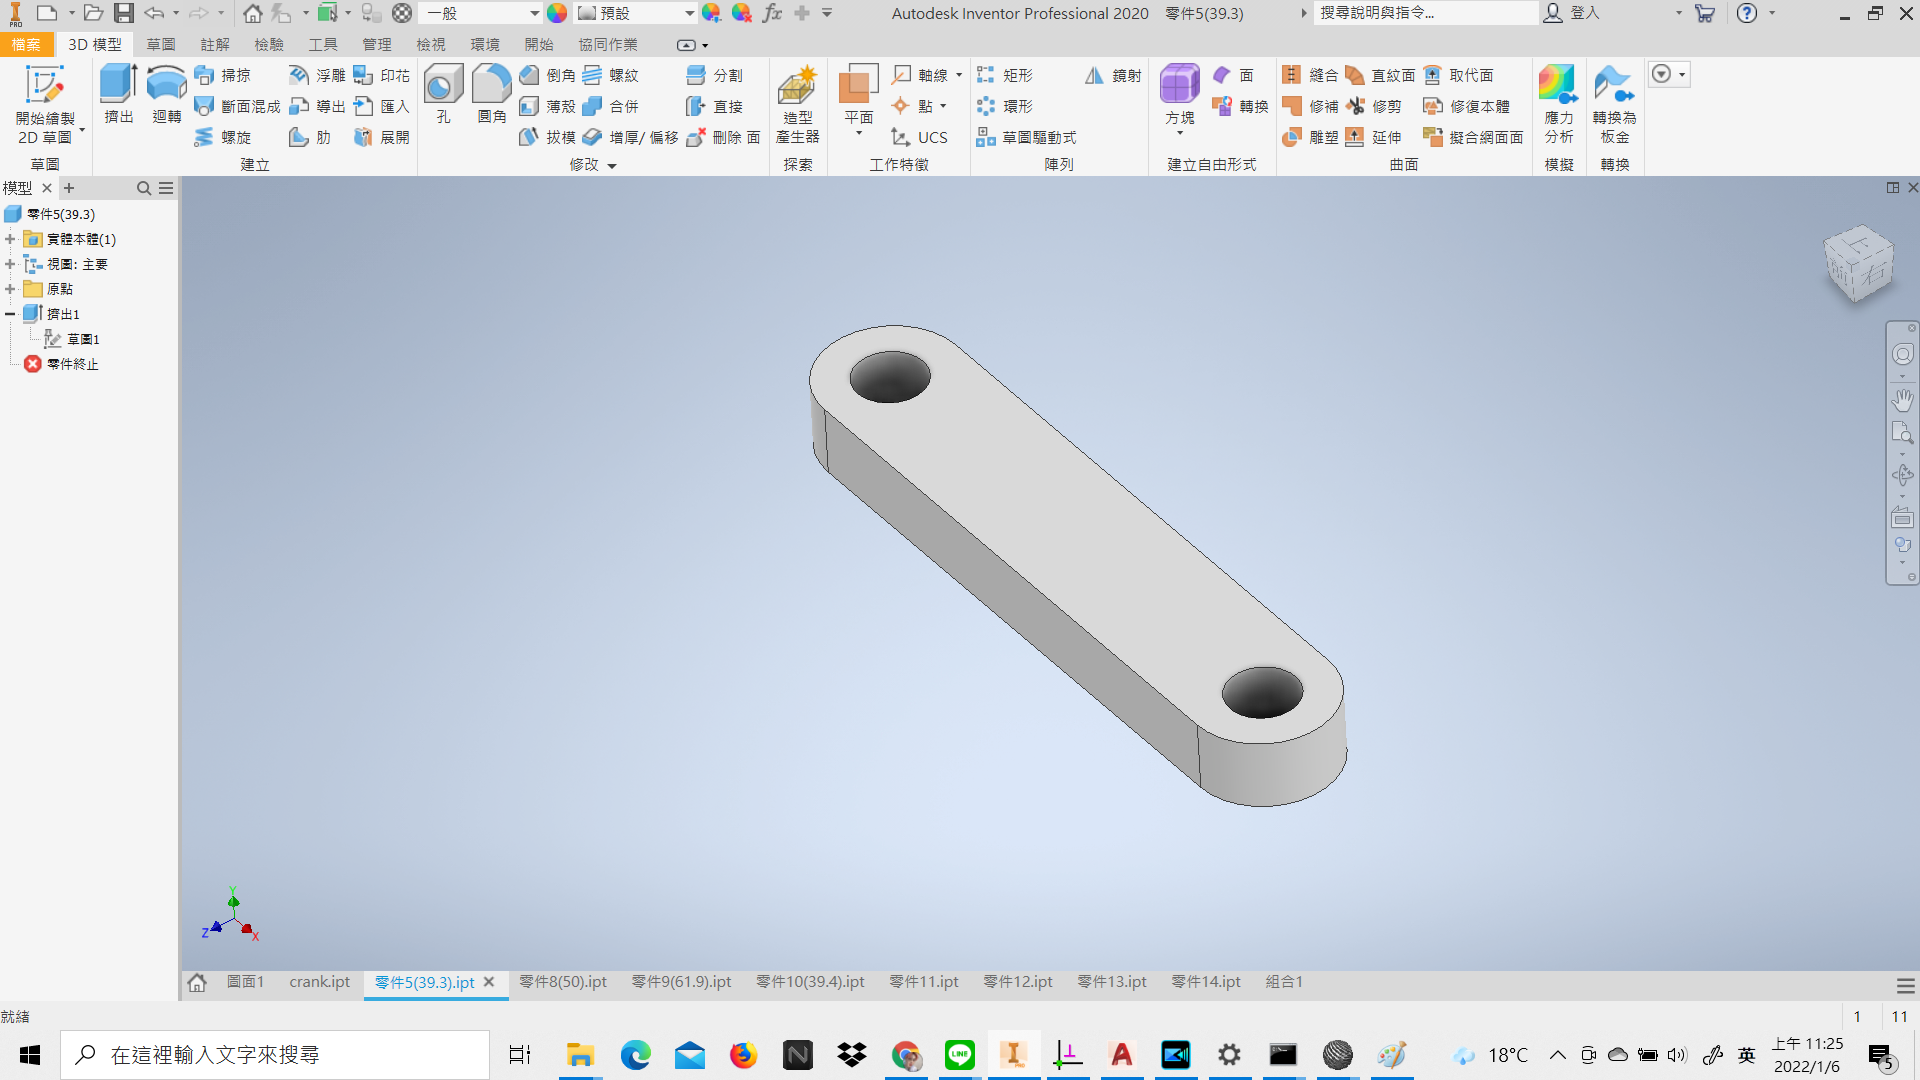Activate the Pan hand tool in navigation bar

point(1902,400)
